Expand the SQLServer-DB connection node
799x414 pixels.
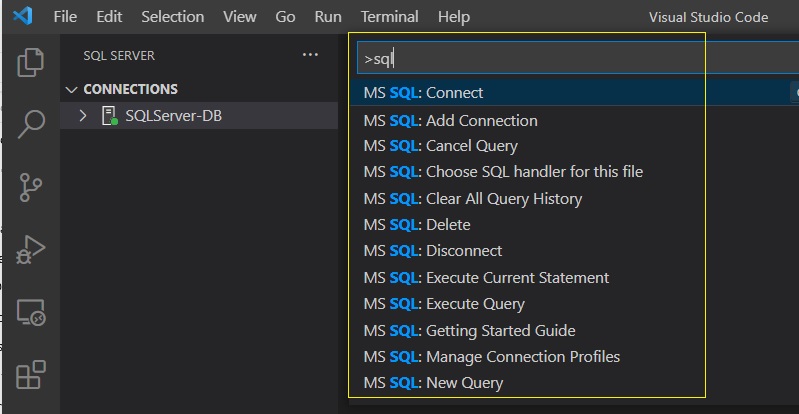click(x=83, y=116)
